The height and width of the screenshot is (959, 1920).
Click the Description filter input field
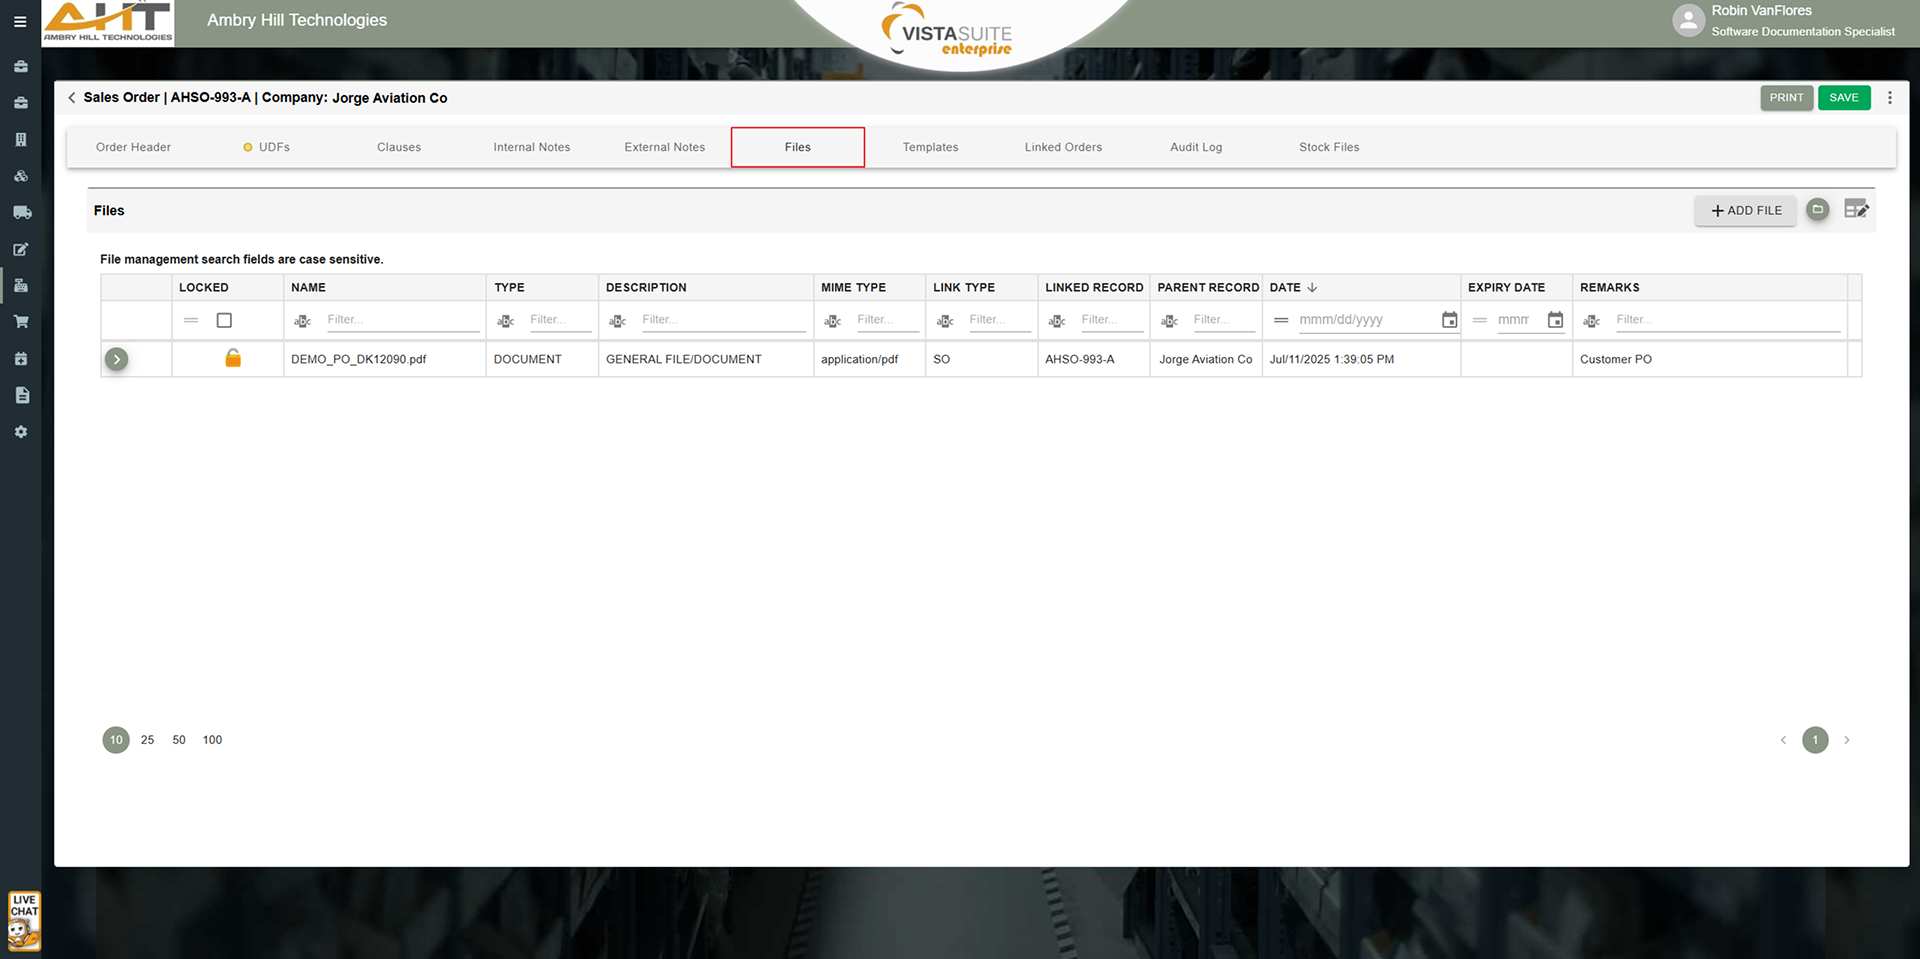point(722,320)
